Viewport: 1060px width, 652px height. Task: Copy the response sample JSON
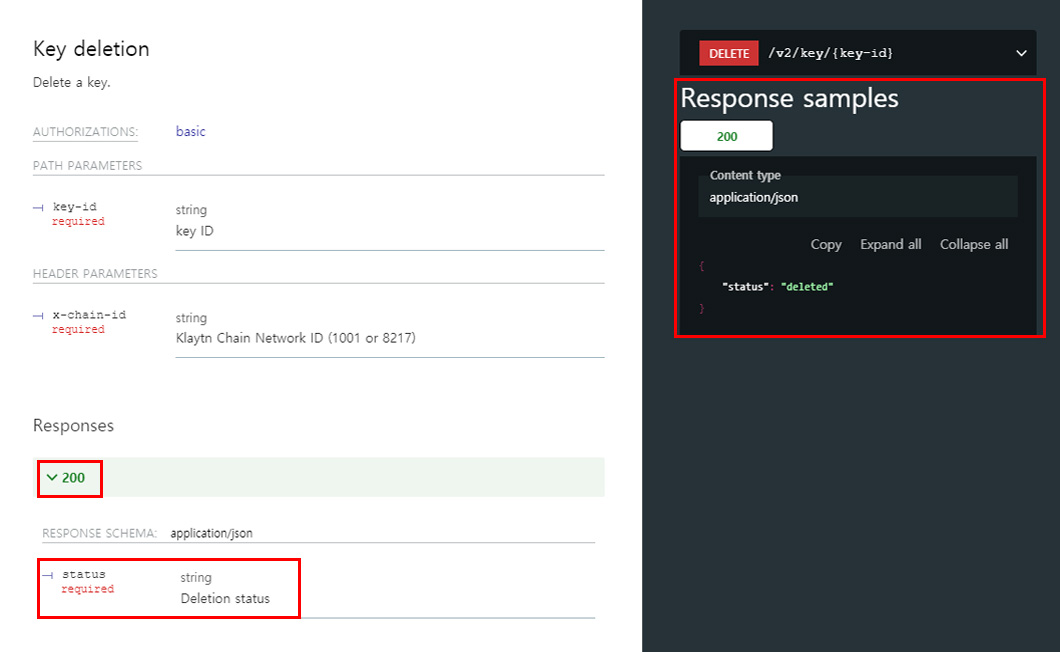[x=825, y=244]
